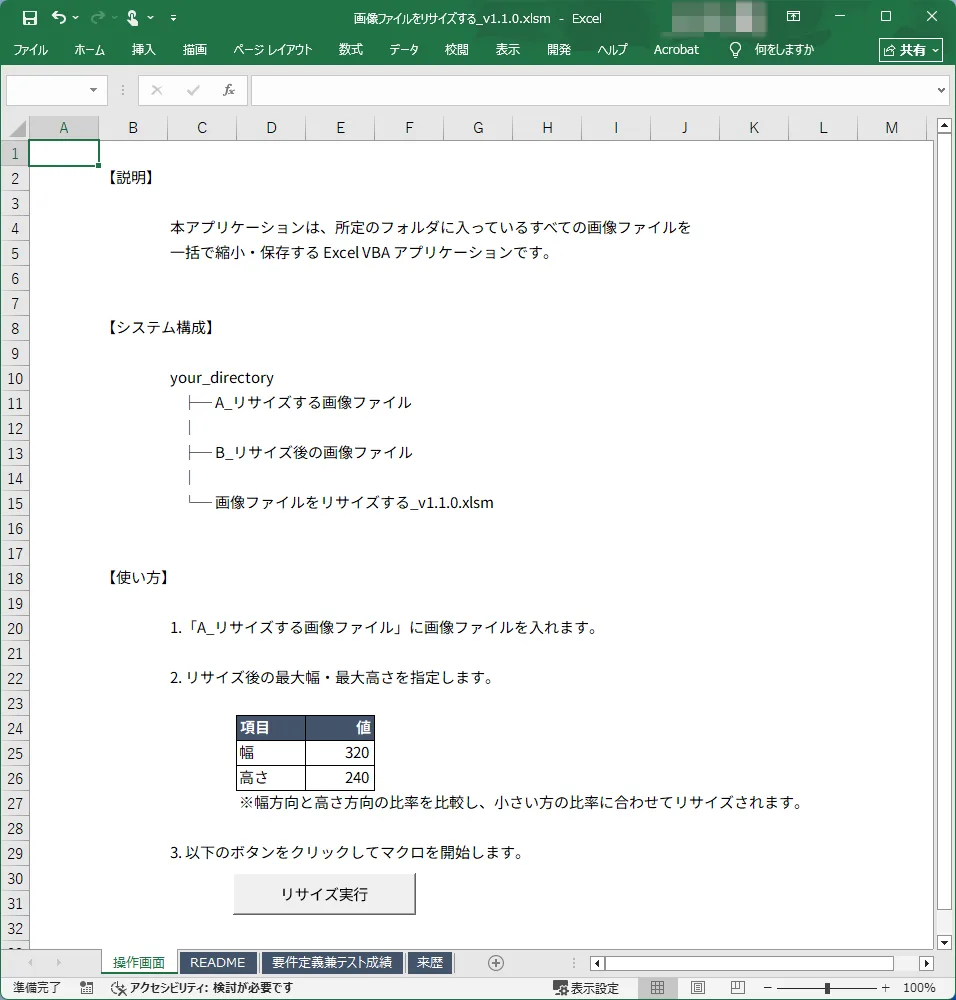The width and height of the screenshot is (956, 1000).
Task: Click the macro recording icon in status bar
Action: 87,988
